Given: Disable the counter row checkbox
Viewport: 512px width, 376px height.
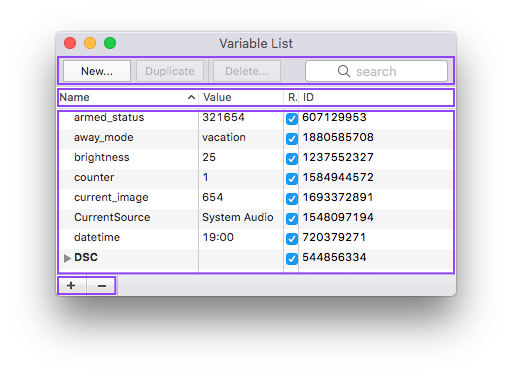Looking at the screenshot, I should 292,179.
